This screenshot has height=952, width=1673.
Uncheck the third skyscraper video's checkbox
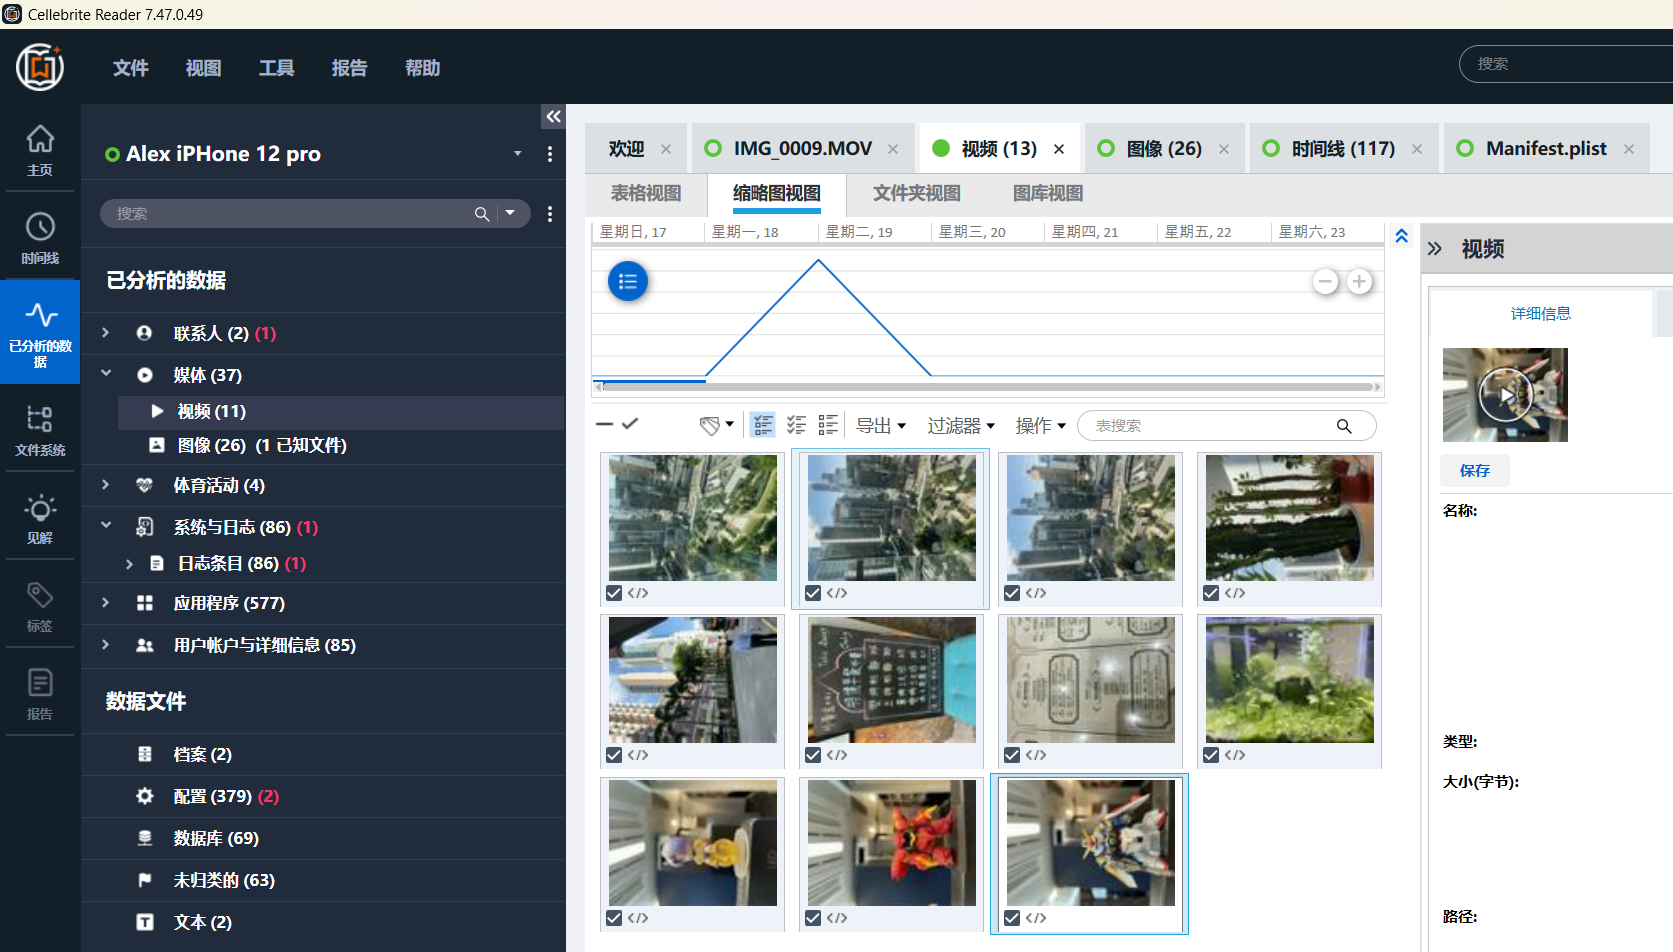(1012, 593)
